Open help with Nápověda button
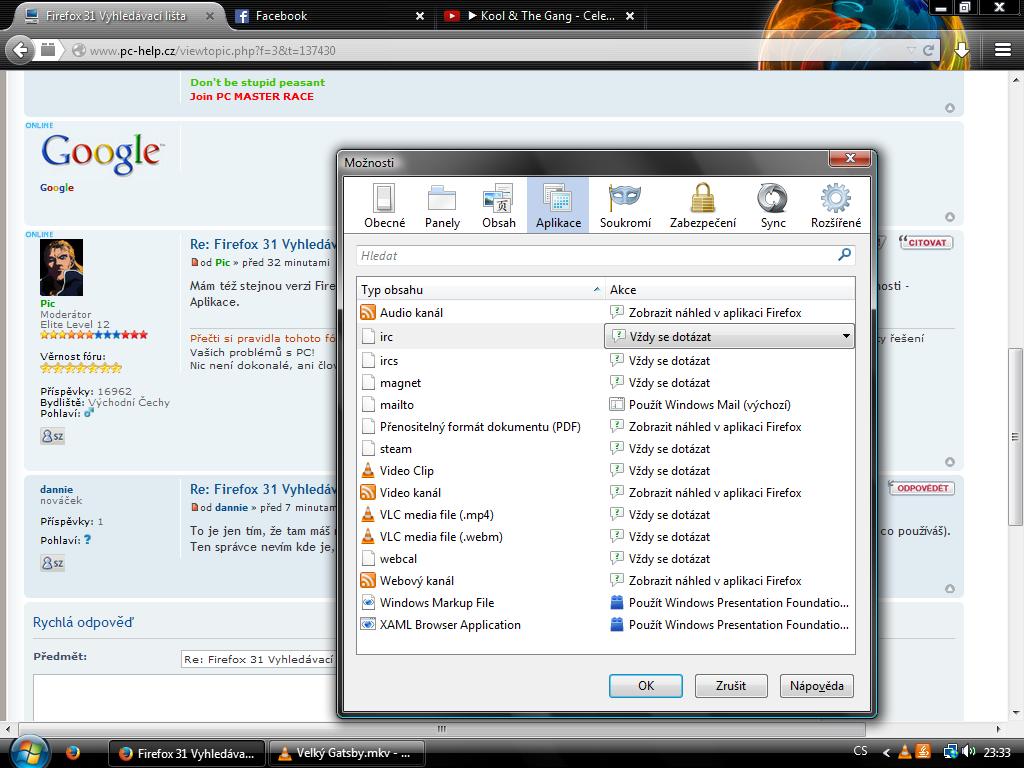The height and width of the screenshot is (768, 1024). [816, 686]
